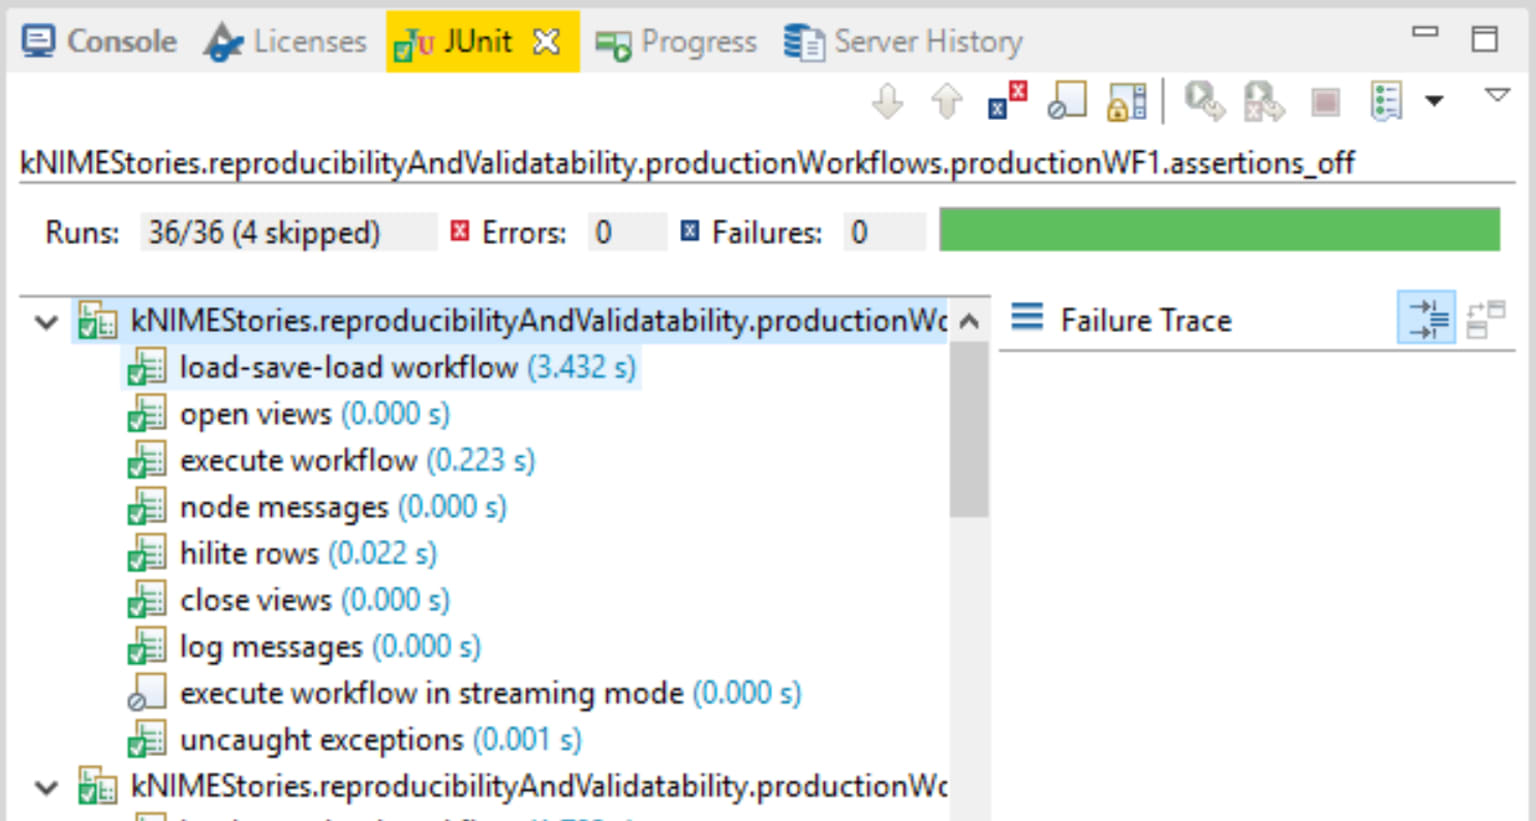The image size is (1536, 821).
Task: Click Rerun Failed Tests First icon
Action: coord(1264,101)
